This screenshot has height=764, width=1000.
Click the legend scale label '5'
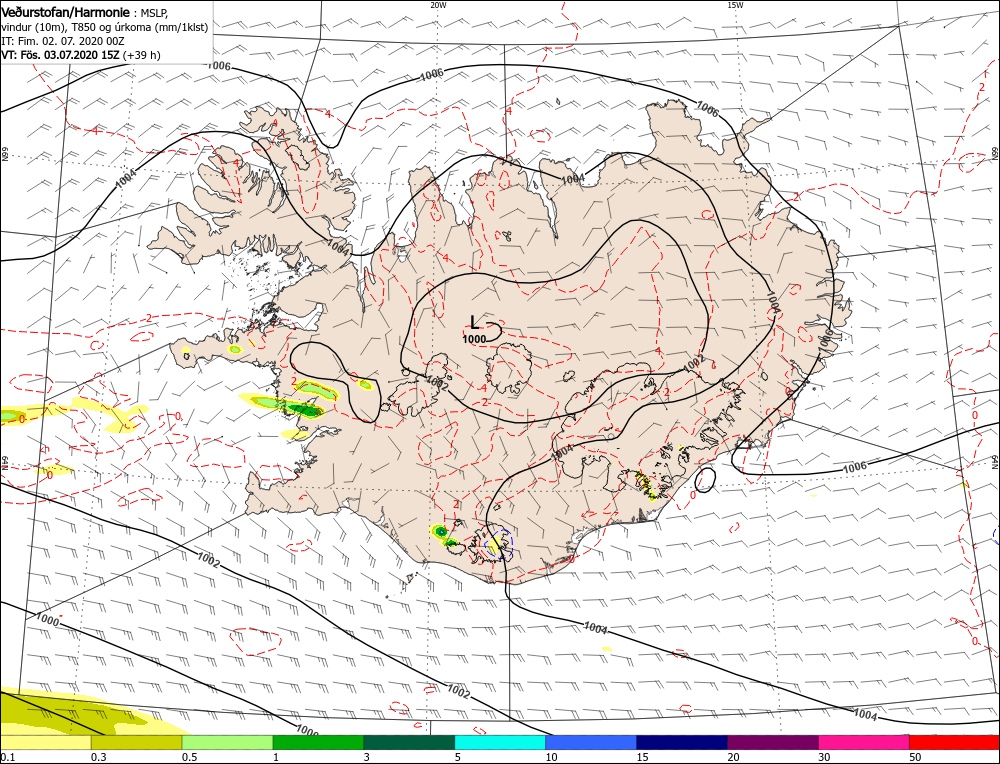[457, 757]
